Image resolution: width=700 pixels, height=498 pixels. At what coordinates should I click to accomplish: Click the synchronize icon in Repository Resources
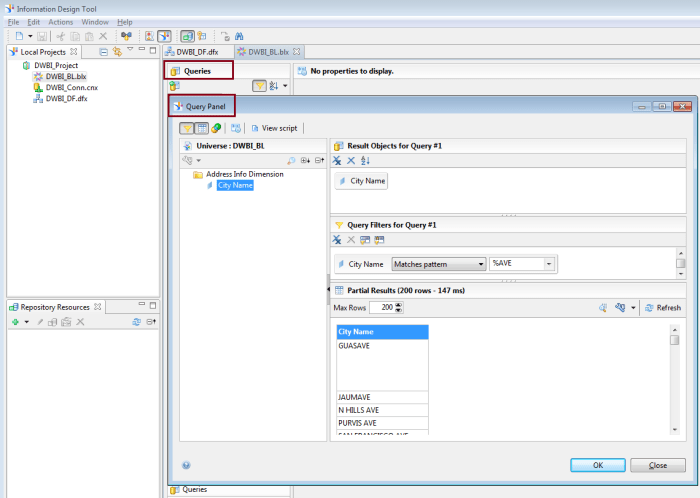coord(136,322)
